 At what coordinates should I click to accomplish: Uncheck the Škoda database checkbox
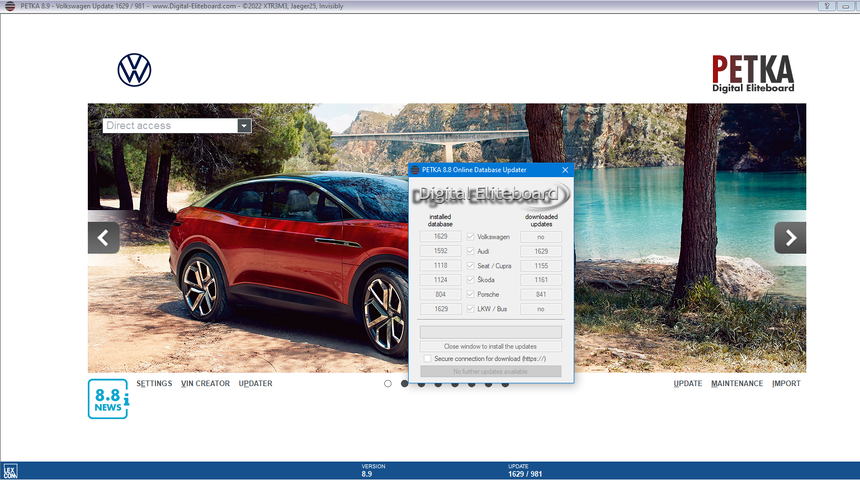(470, 280)
